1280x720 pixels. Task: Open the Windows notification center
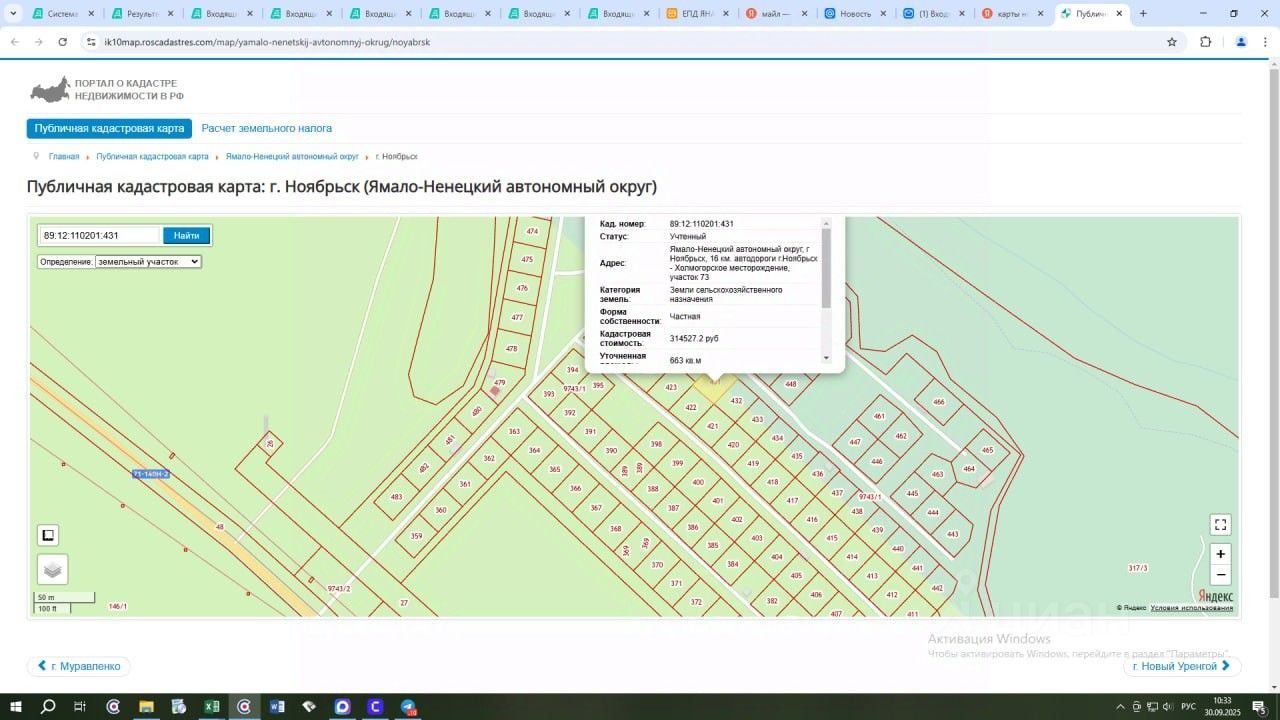1259,707
